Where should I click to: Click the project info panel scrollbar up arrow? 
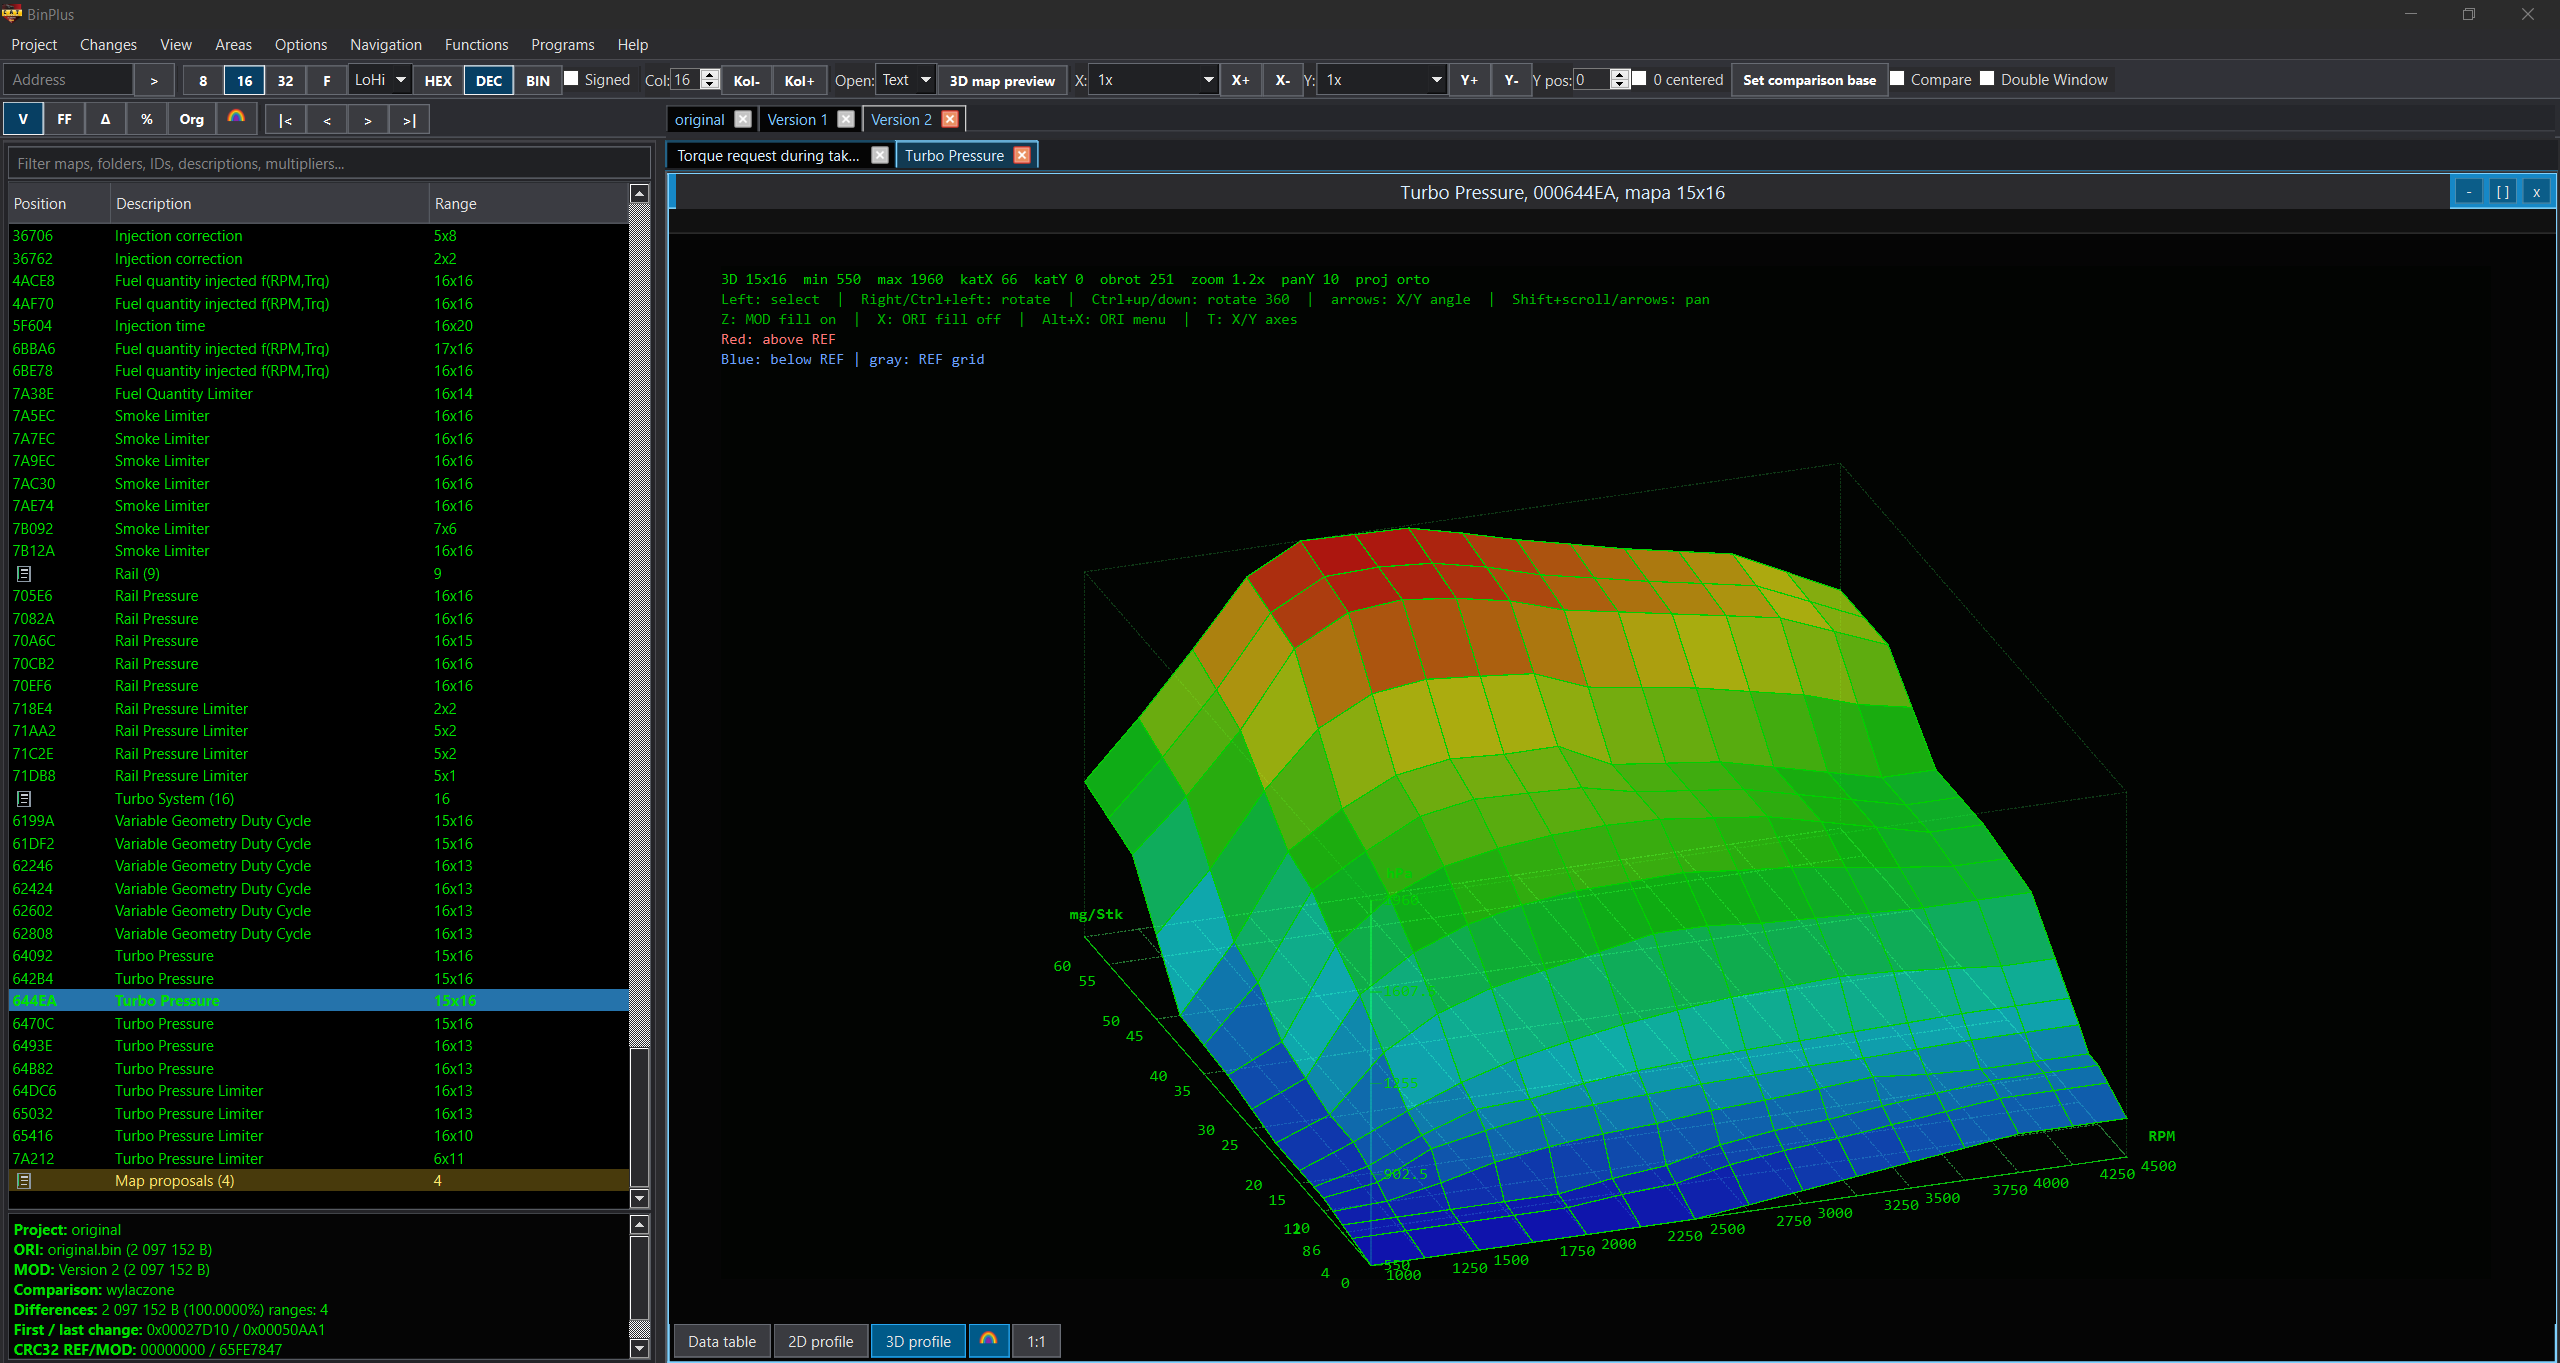(x=640, y=1224)
